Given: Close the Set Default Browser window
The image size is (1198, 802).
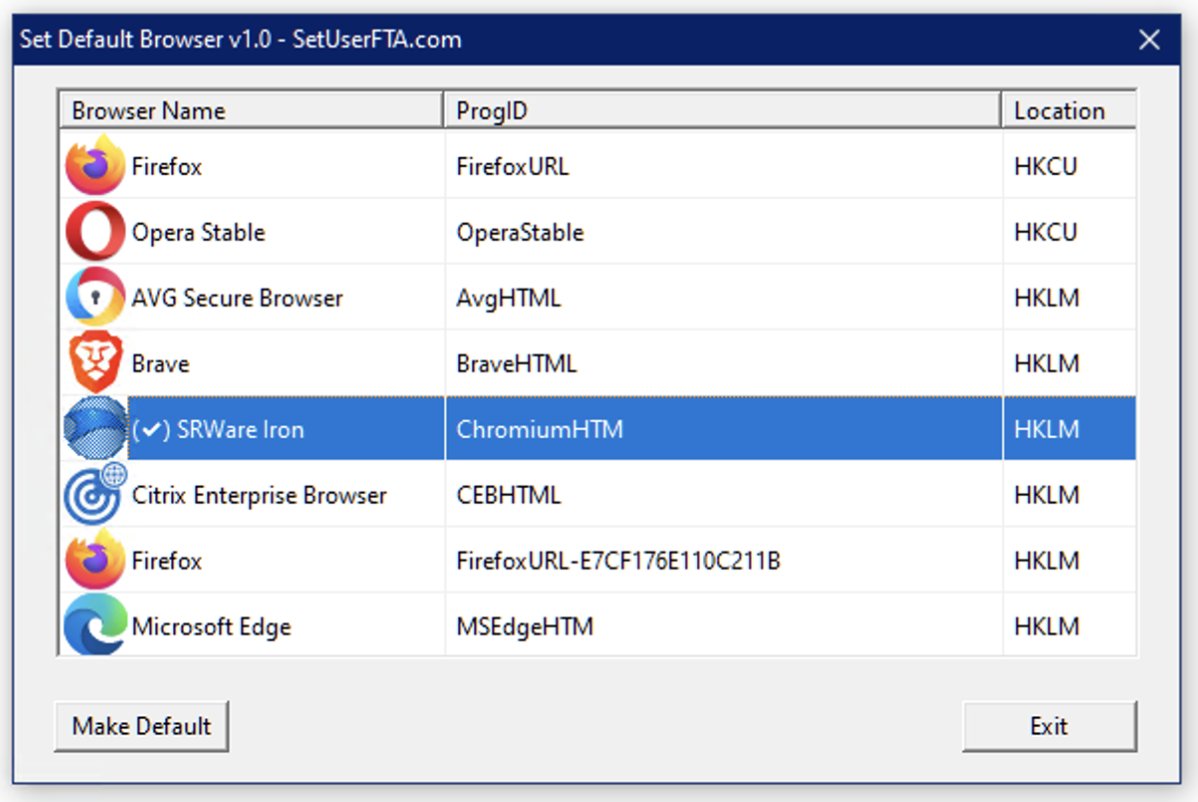Looking at the screenshot, I should click(x=1149, y=39).
